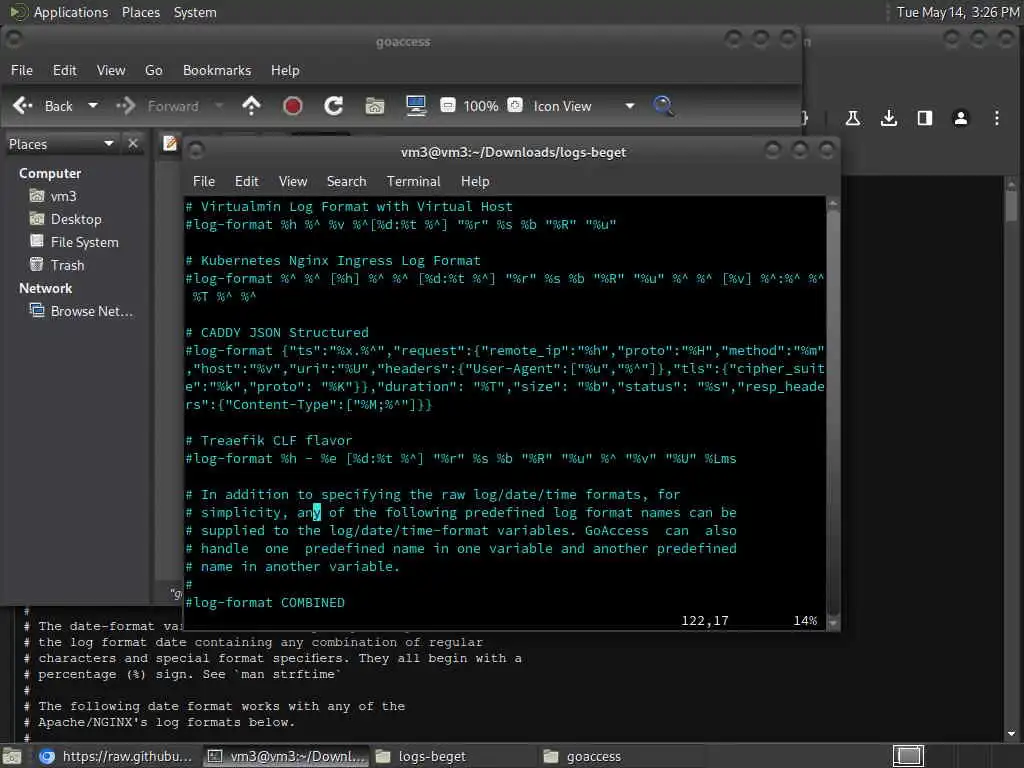Screen dimensions: 1024x768
Task: Open the file manager File menu
Action: (x=22, y=70)
